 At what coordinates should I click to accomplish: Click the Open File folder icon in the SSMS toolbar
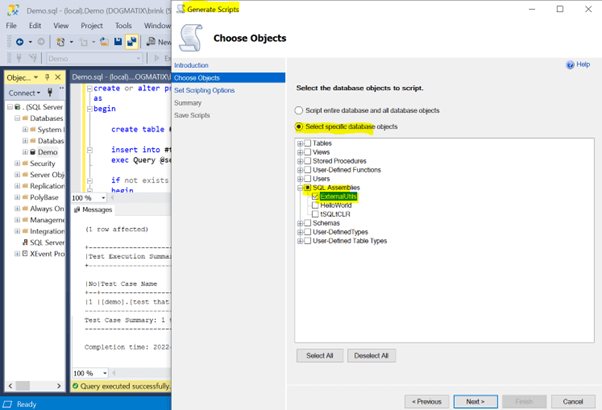click(104, 41)
